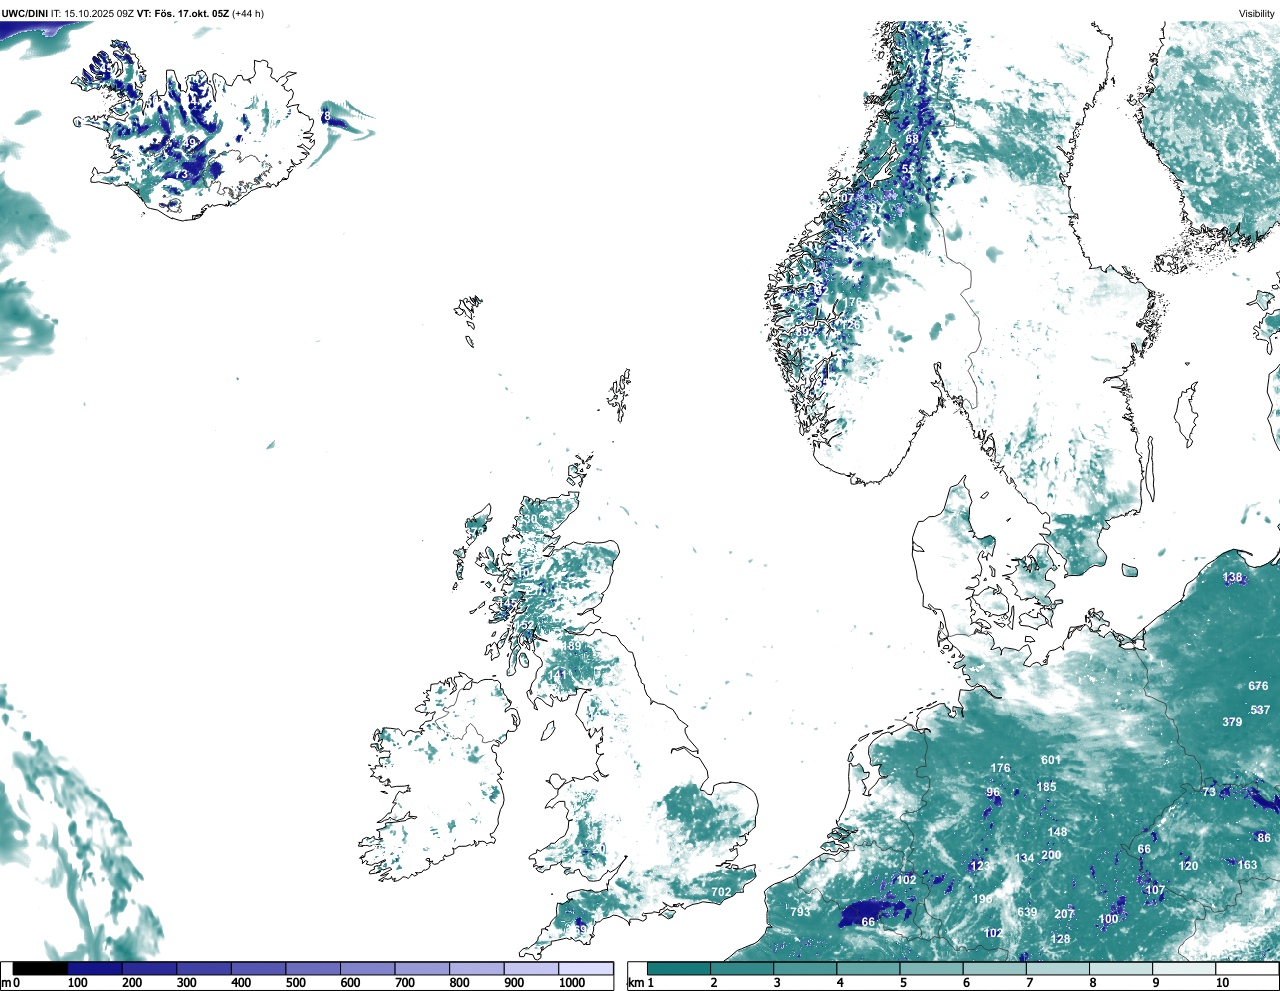Click visibility value 68 over northern Norway
Image resolution: width=1280 pixels, height=991 pixels.
coord(912,139)
